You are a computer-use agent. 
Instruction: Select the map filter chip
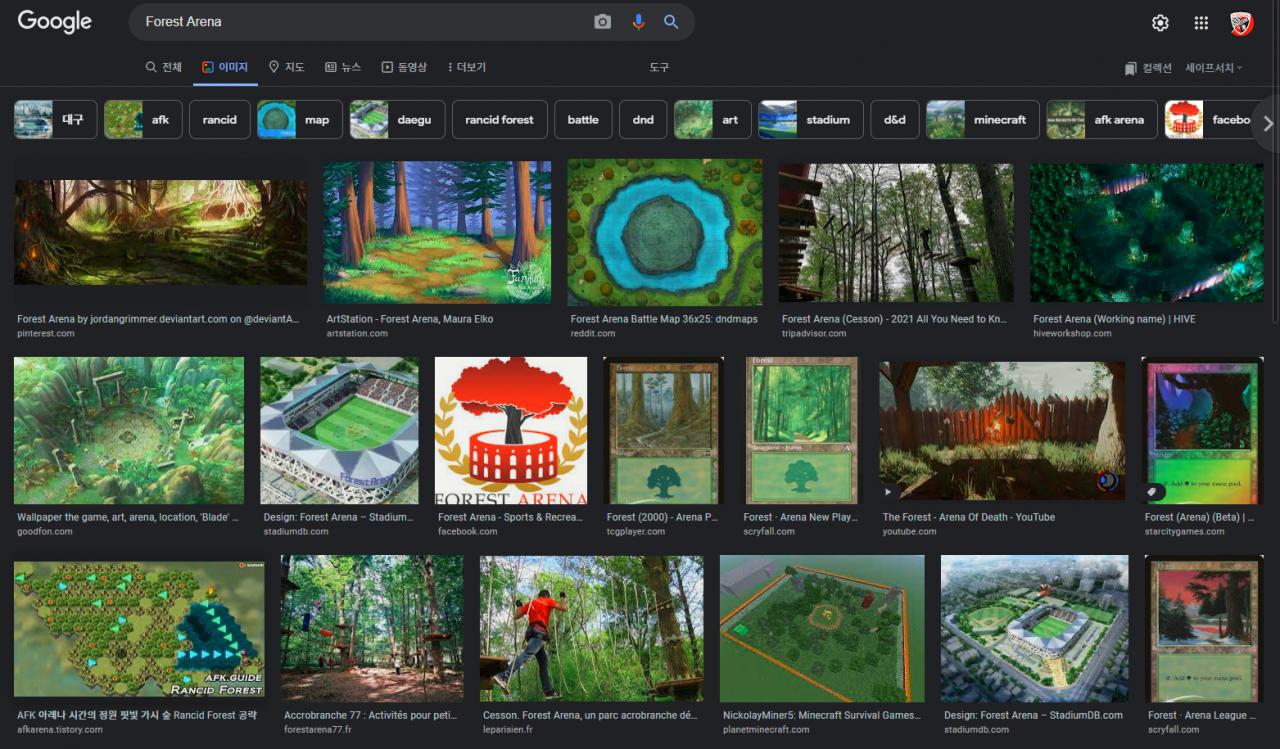(x=300, y=119)
